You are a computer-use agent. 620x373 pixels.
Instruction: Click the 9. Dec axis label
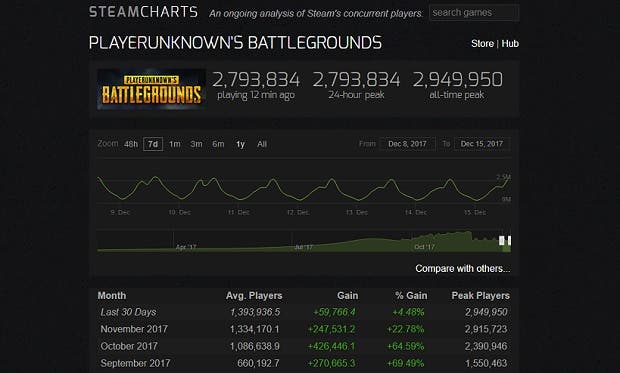point(120,212)
